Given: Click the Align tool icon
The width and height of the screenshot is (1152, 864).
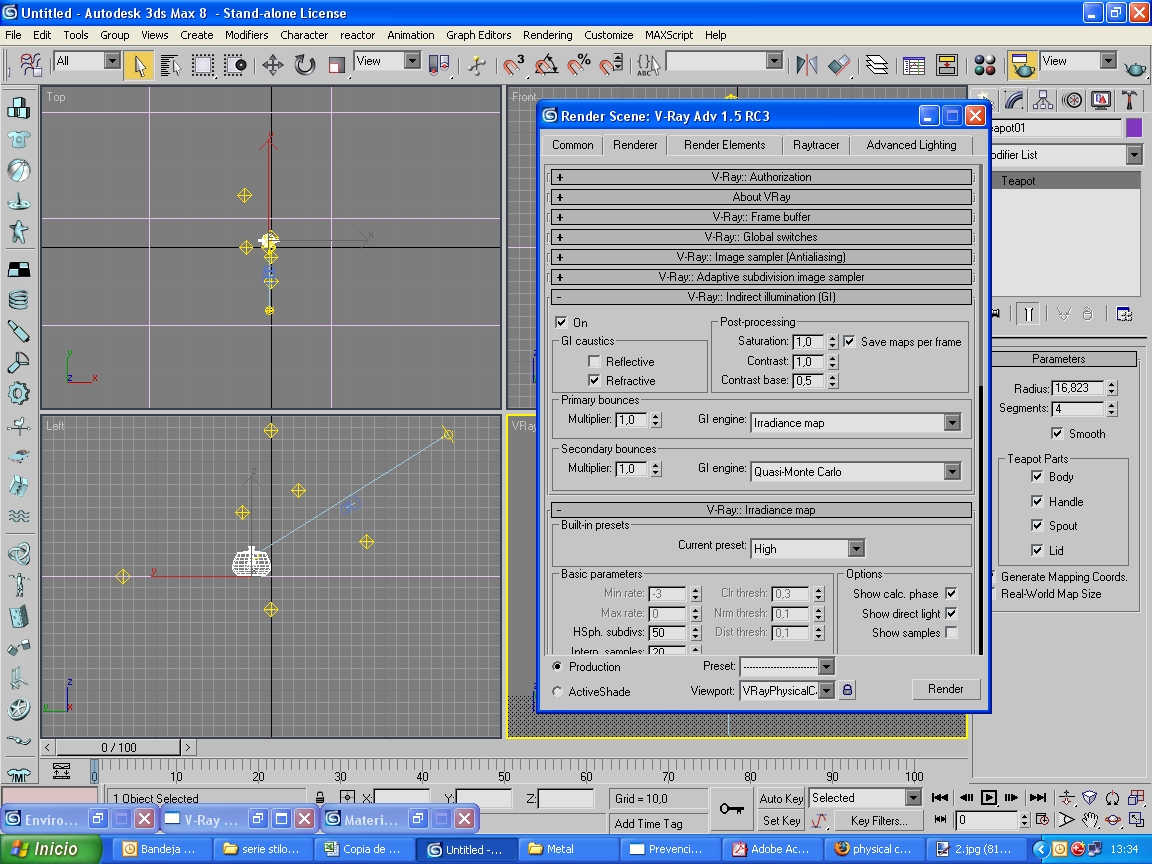Looking at the screenshot, I should tap(839, 65).
